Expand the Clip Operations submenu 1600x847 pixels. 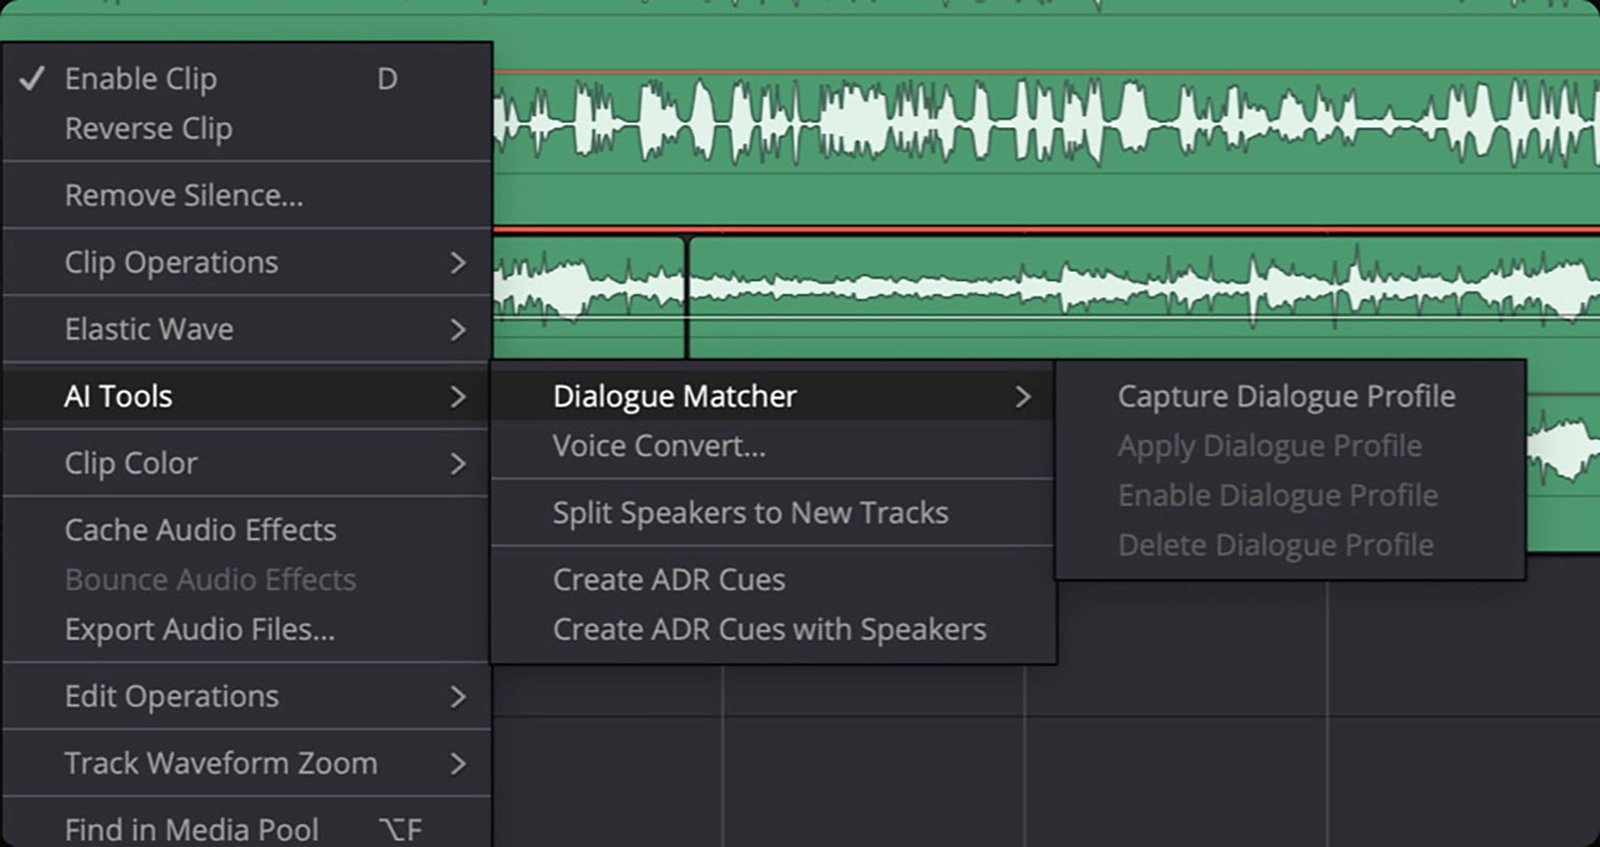171,263
